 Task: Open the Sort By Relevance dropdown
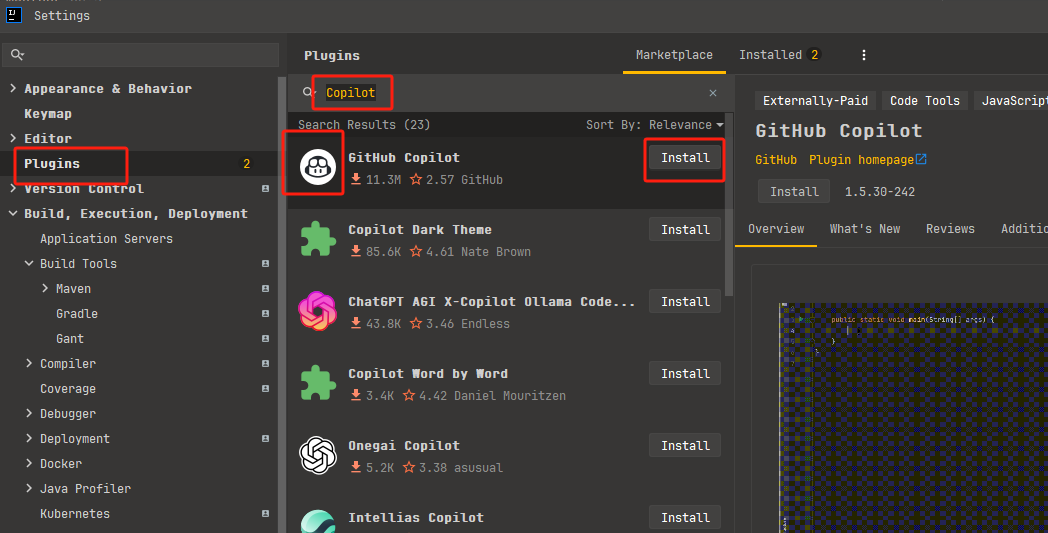[654, 124]
